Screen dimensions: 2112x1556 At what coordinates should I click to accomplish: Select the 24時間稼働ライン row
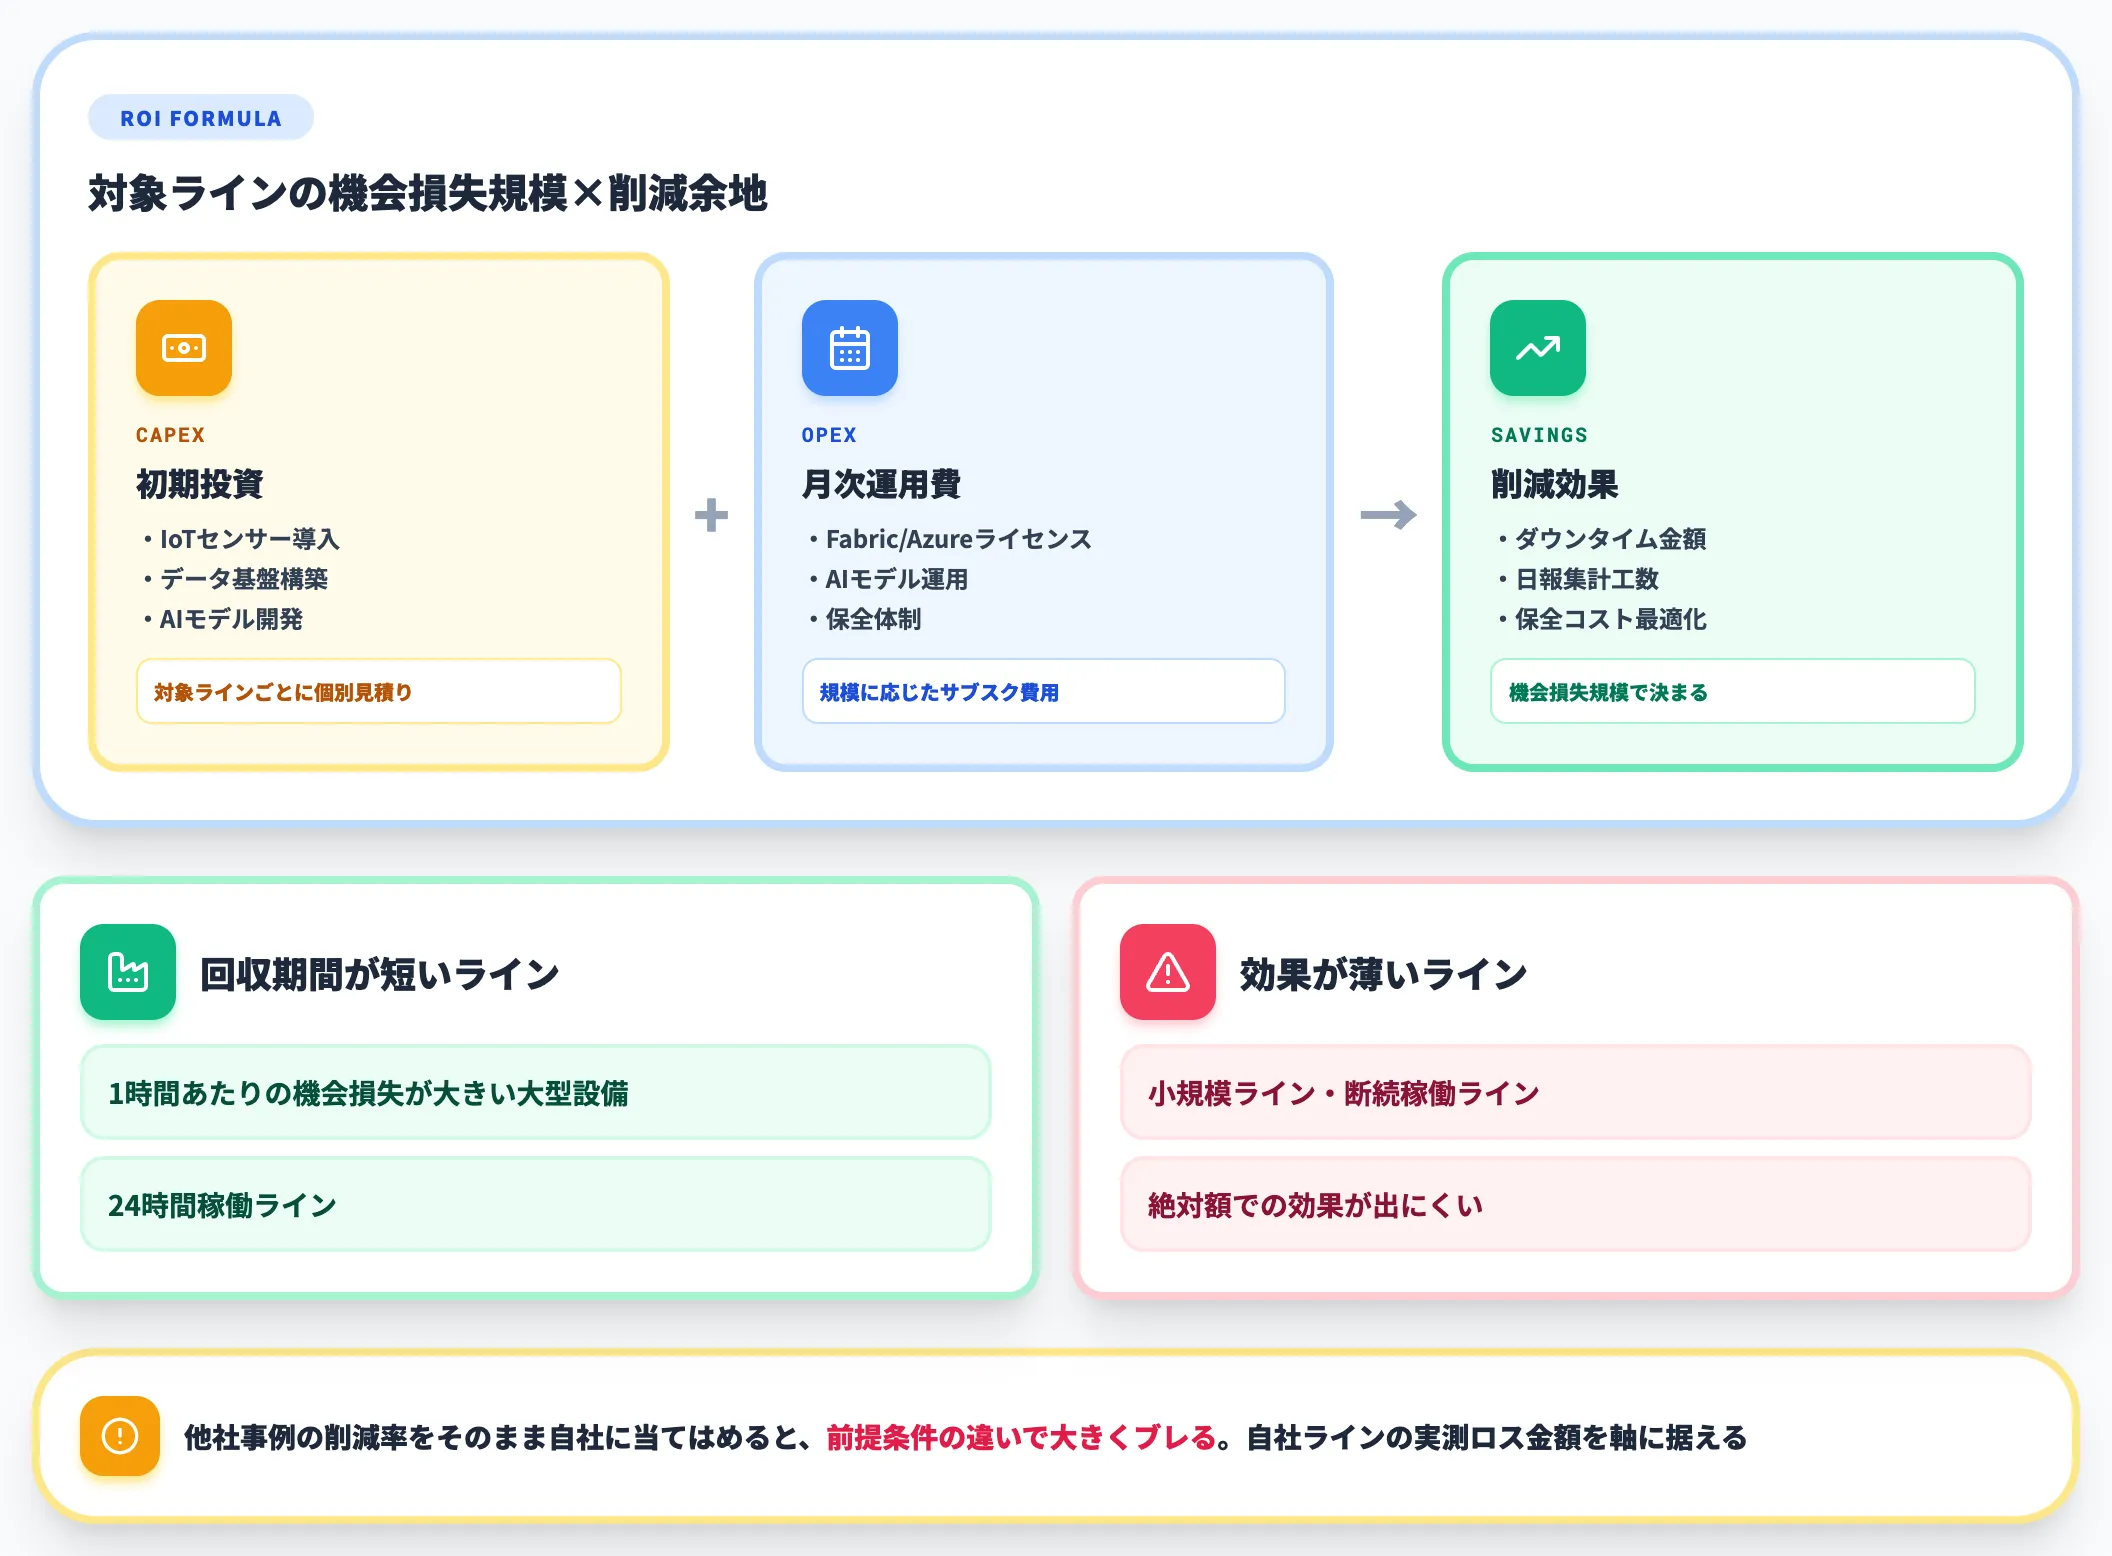click(536, 1204)
